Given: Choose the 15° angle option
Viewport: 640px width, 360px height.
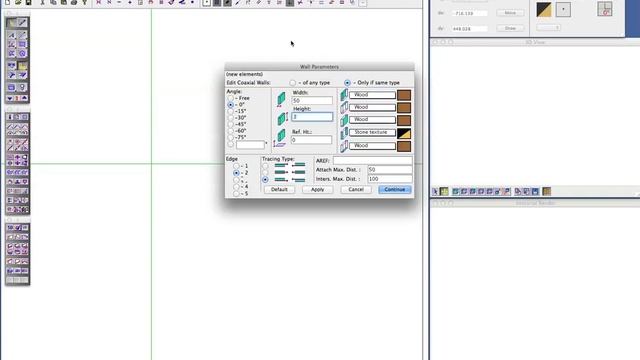Looking at the screenshot, I should [x=231, y=111].
